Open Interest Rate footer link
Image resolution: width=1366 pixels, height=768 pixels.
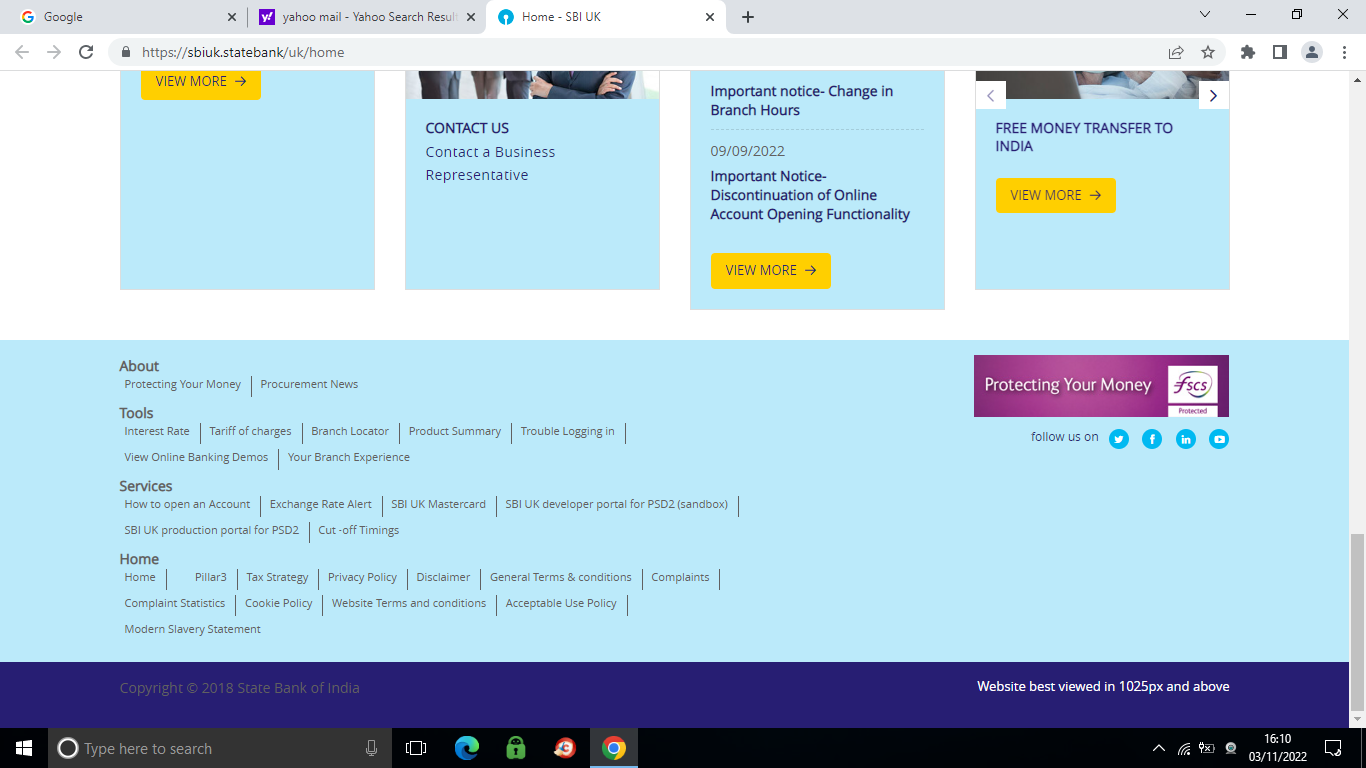(157, 431)
